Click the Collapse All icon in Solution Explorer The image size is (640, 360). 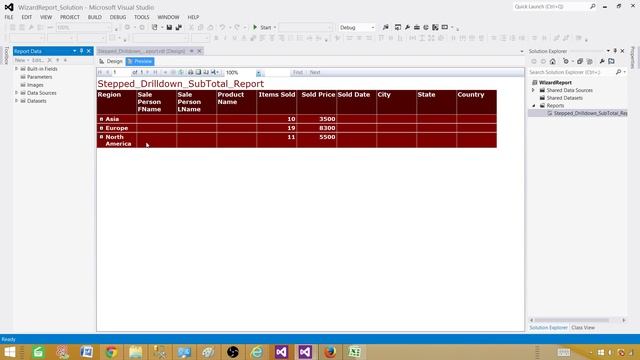pos(580,61)
